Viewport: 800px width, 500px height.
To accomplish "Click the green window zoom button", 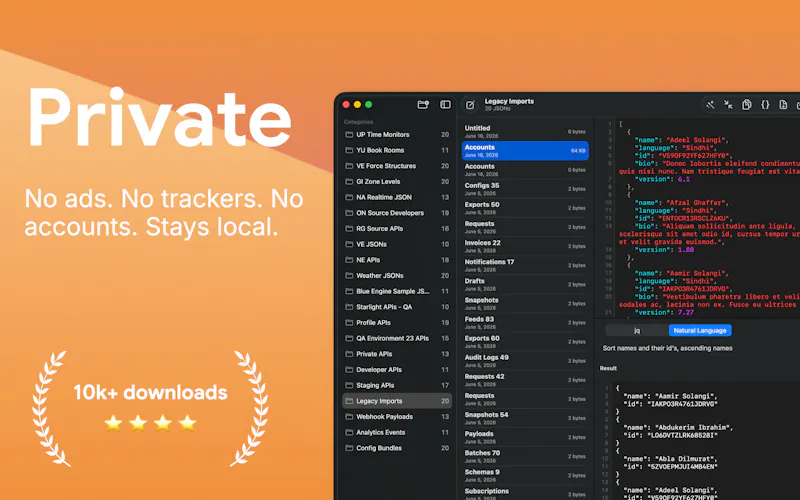I will (x=368, y=105).
